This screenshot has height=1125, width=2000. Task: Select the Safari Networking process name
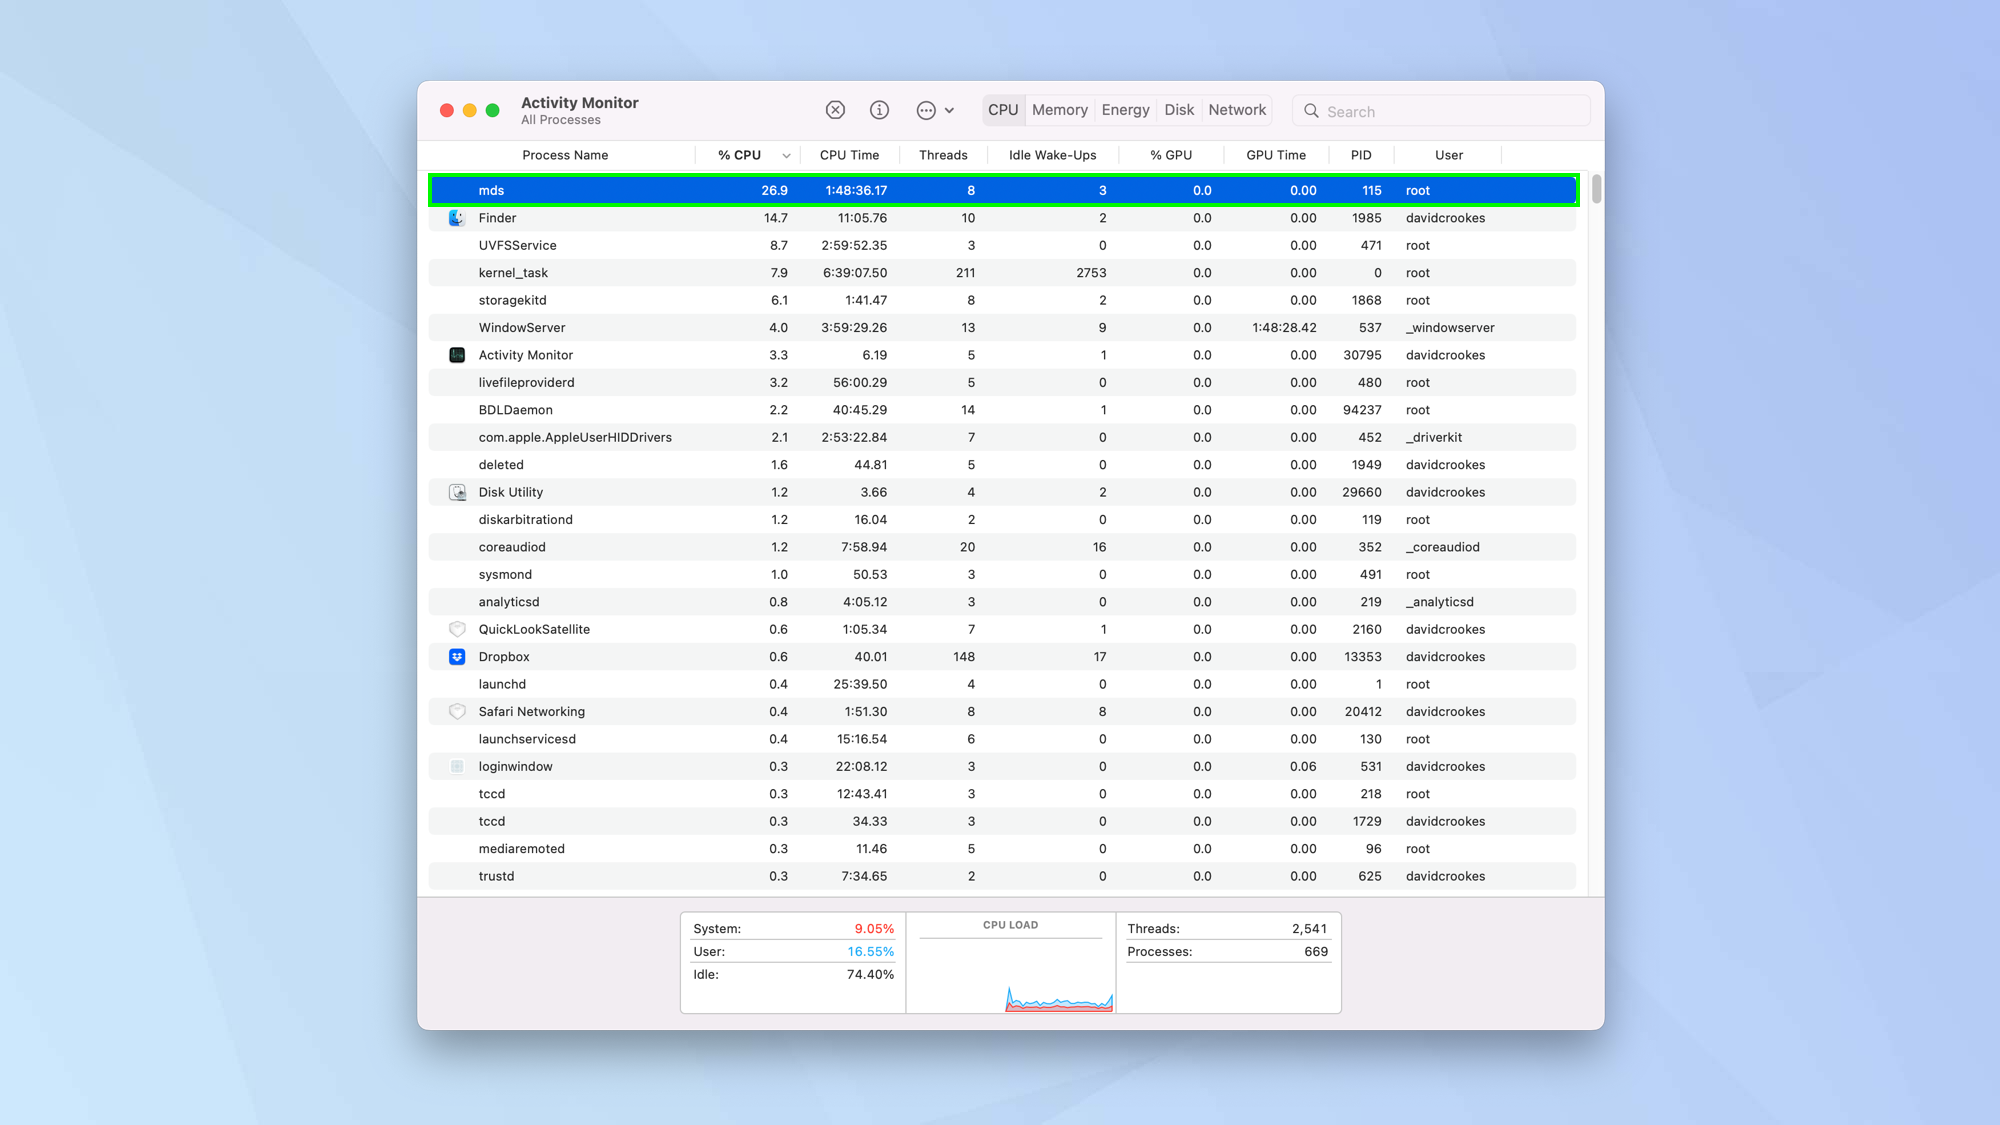[531, 712]
